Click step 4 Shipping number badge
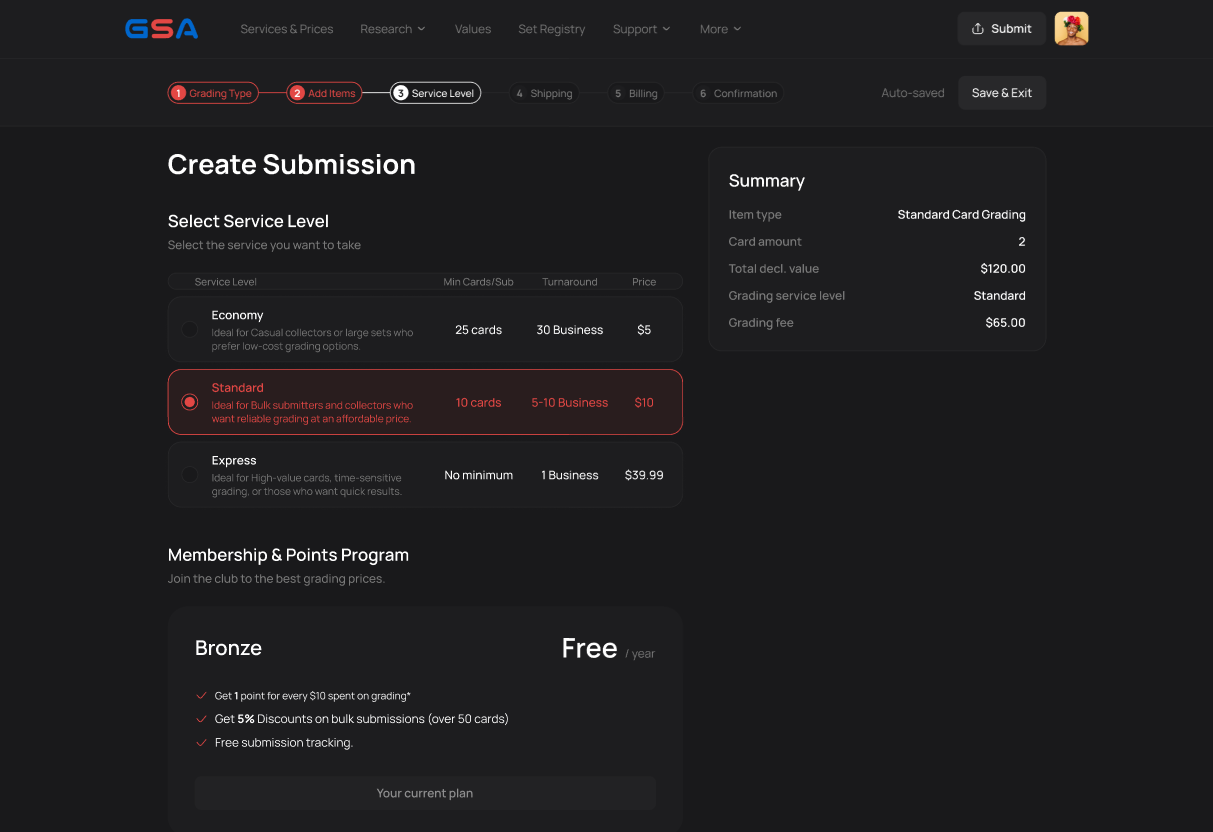 coord(519,93)
